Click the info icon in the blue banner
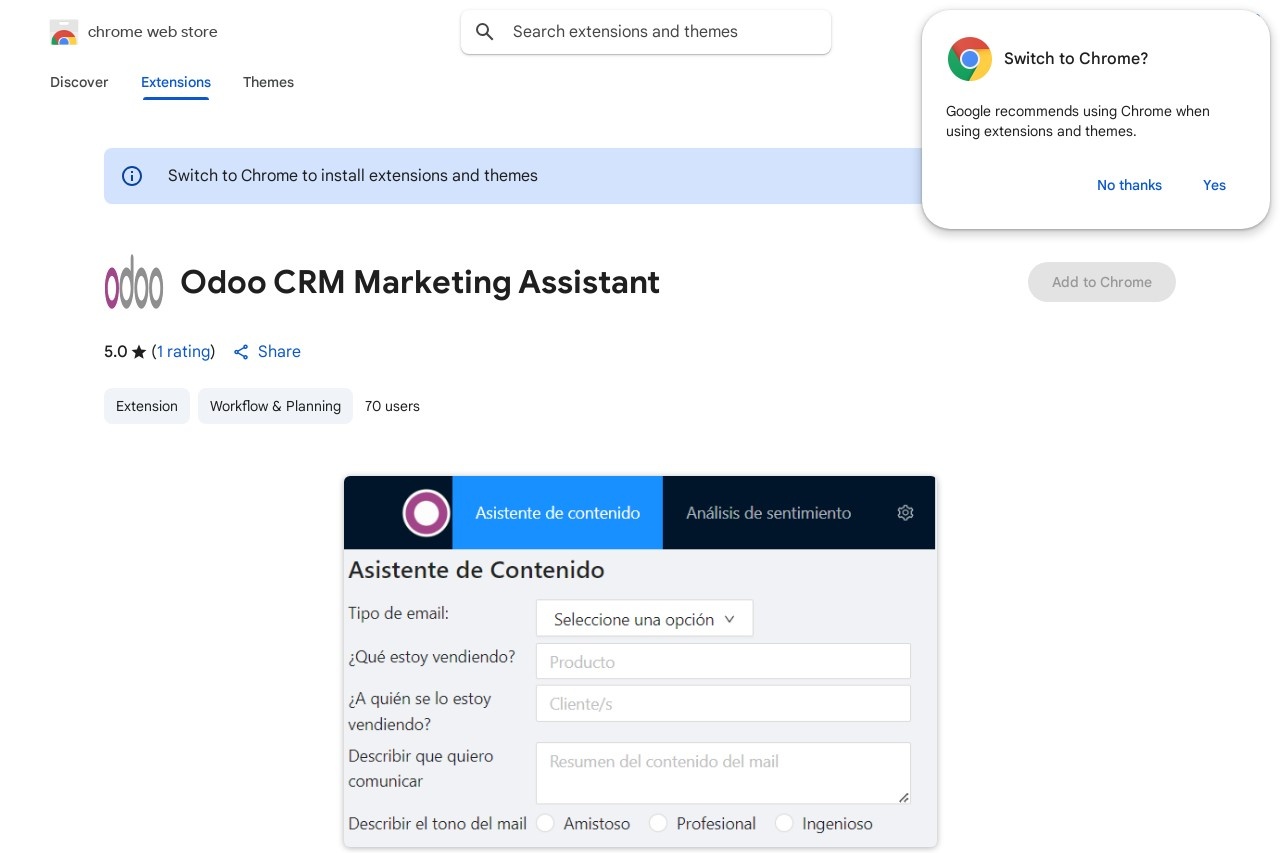This screenshot has width=1280, height=853. (x=132, y=176)
